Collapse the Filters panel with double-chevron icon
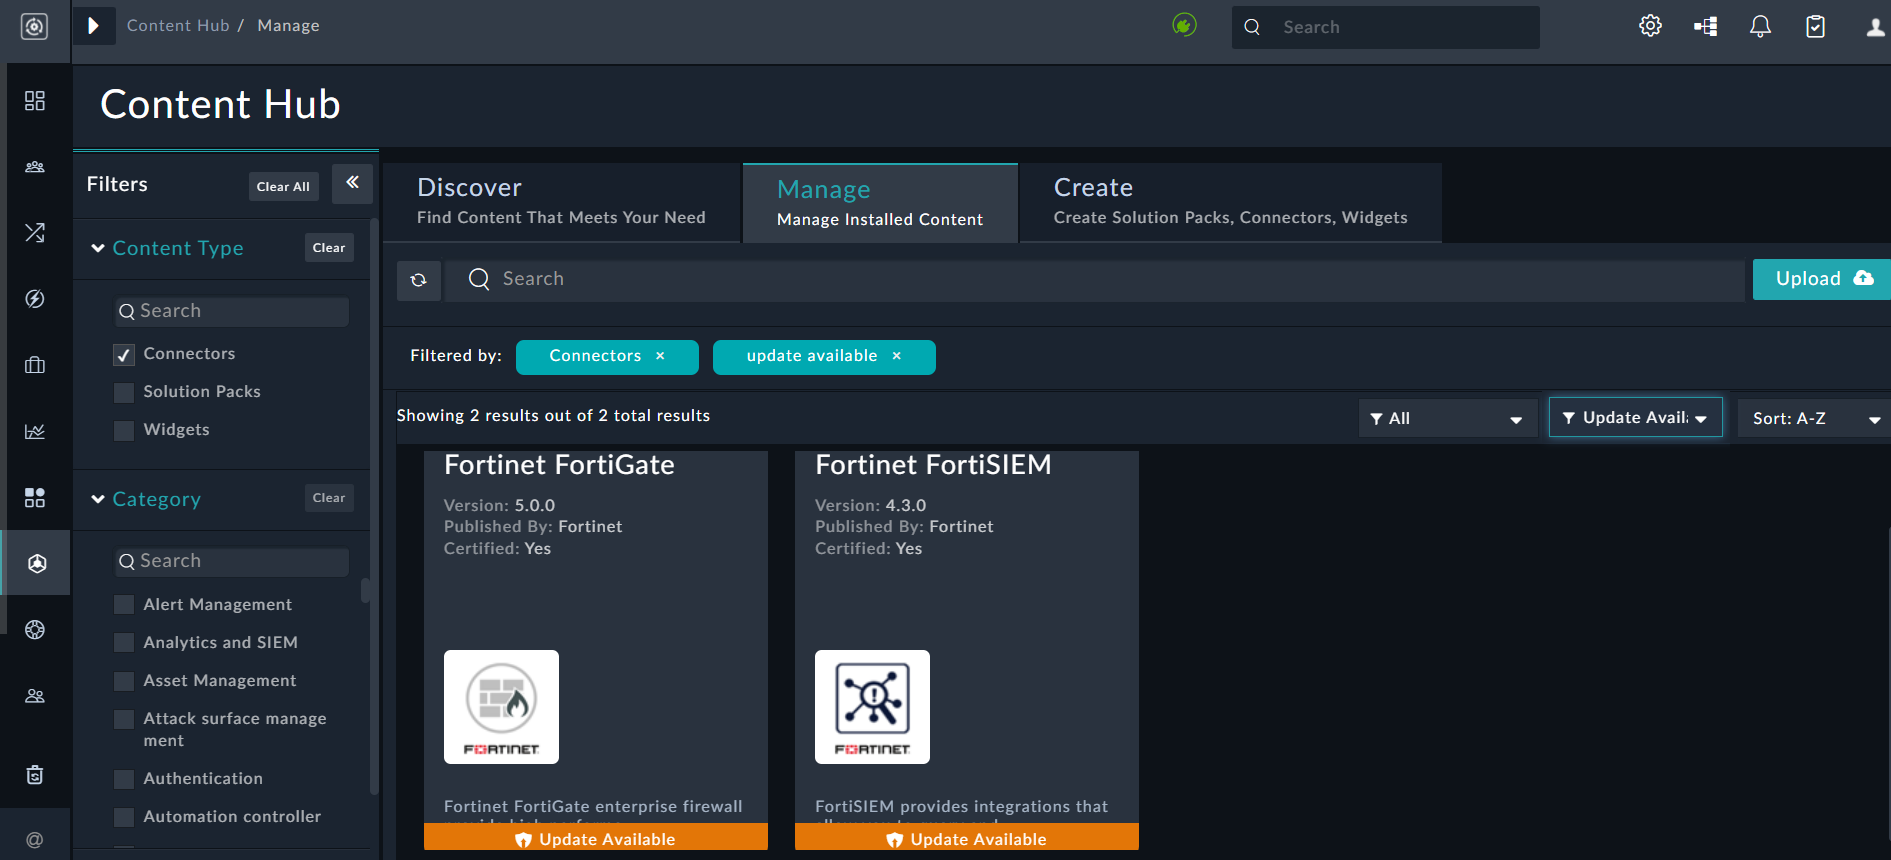Viewport: 1891px width, 860px height. click(352, 183)
